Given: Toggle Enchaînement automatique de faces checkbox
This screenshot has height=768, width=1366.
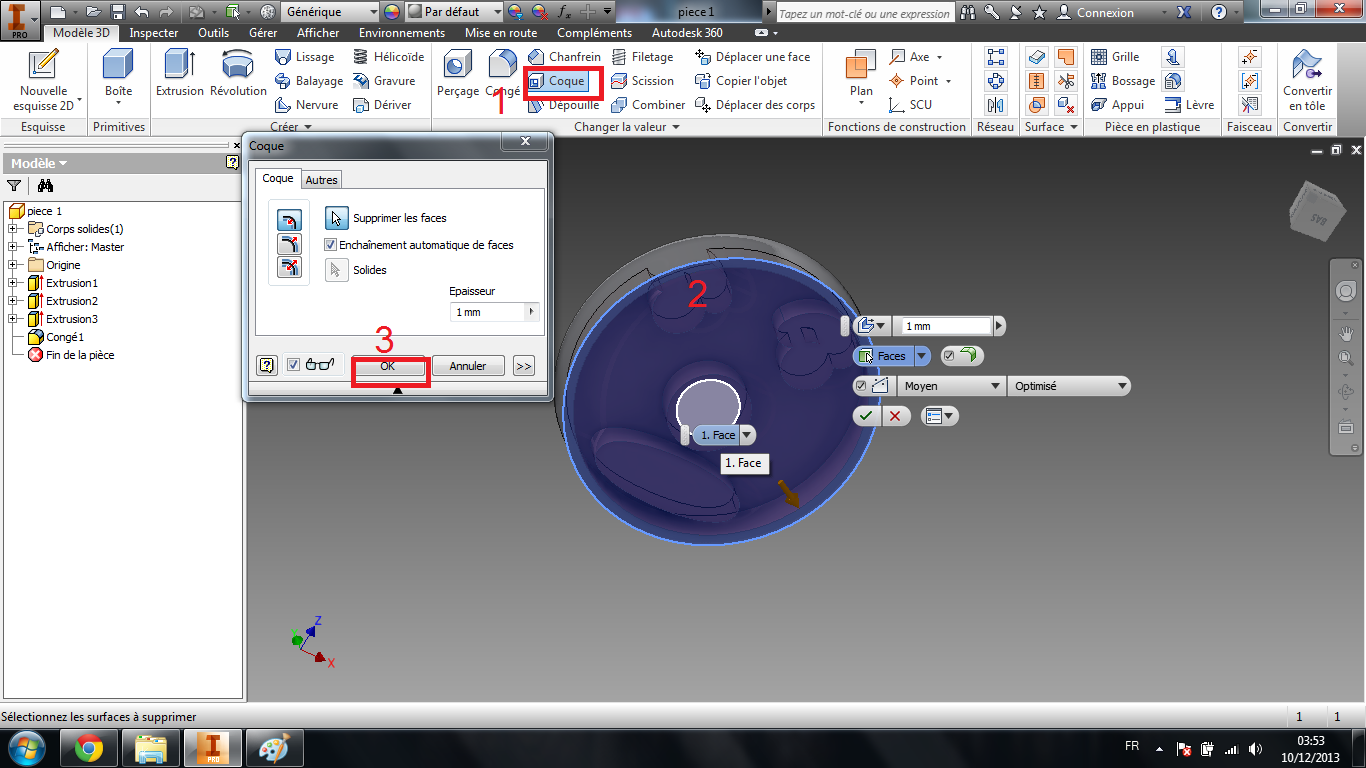Looking at the screenshot, I should tap(331, 245).
